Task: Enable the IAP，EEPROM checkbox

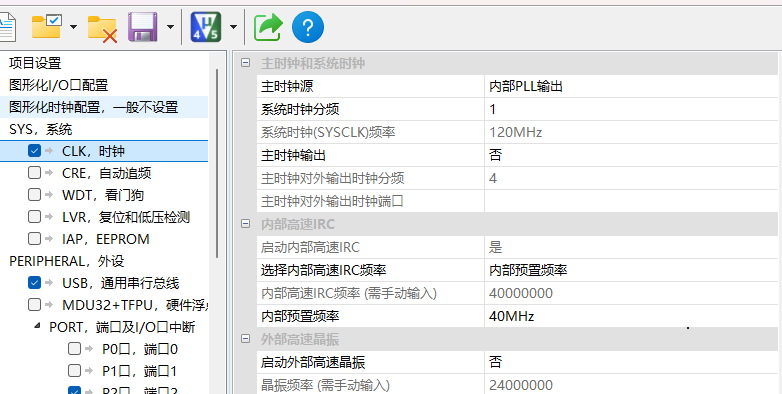Action: click(x=34, y=238)
